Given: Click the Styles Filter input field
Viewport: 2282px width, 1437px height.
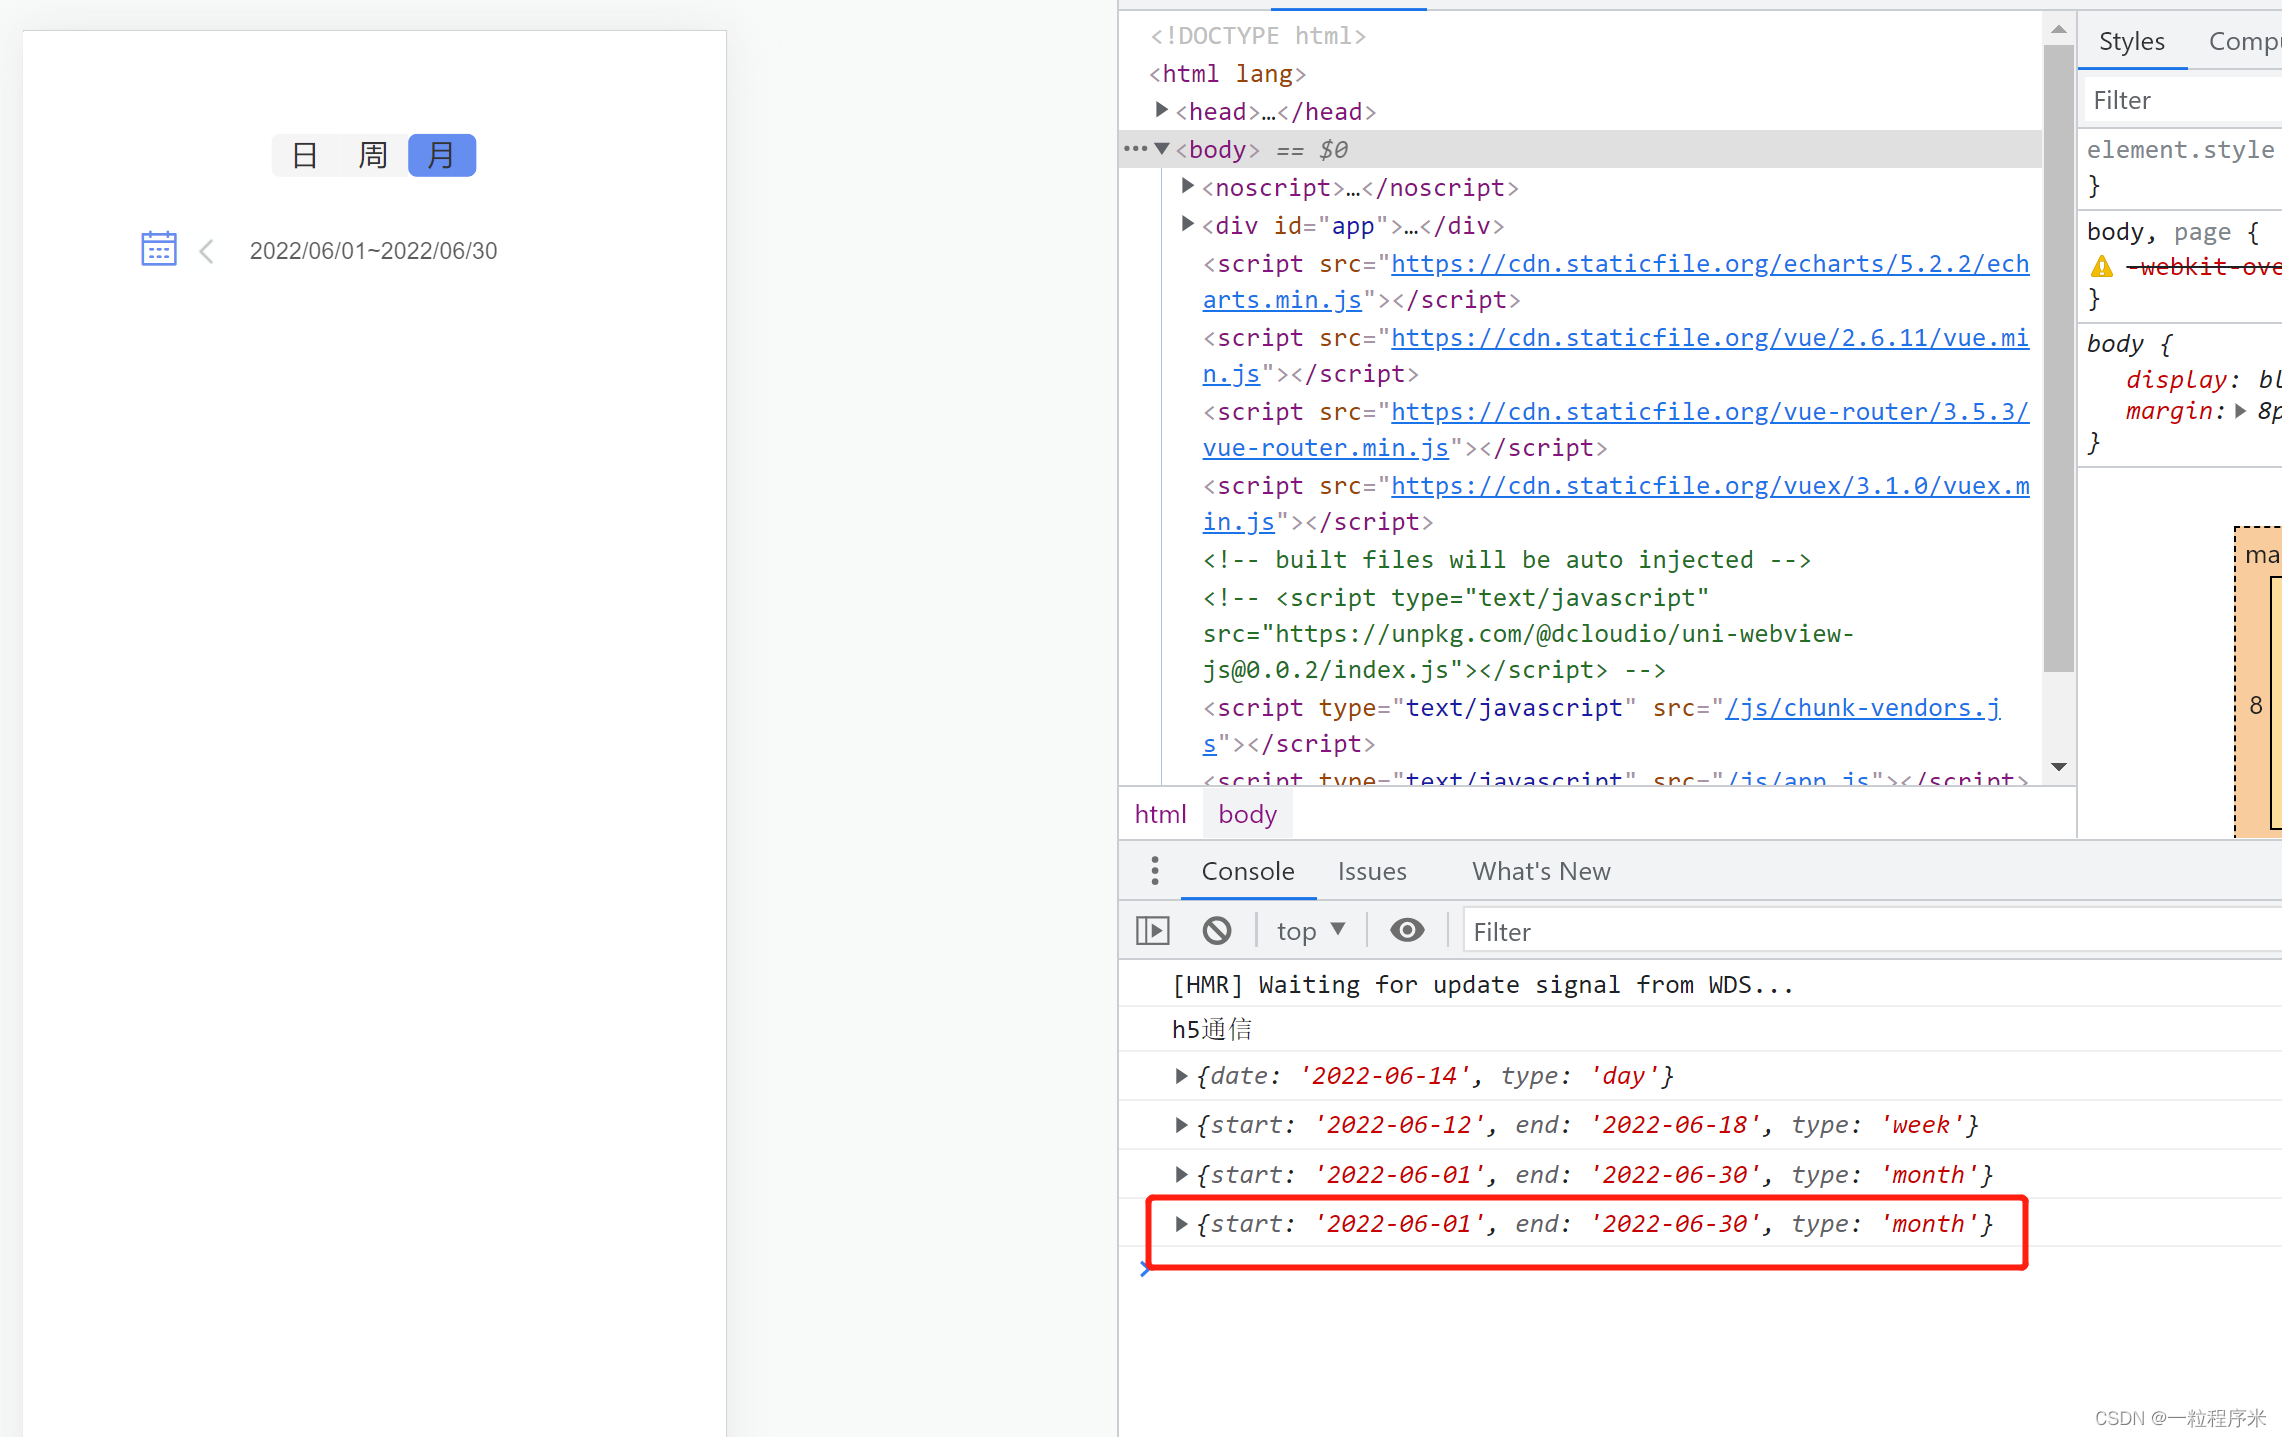Looking at the screenshot, I should (x=2184, y=100).
